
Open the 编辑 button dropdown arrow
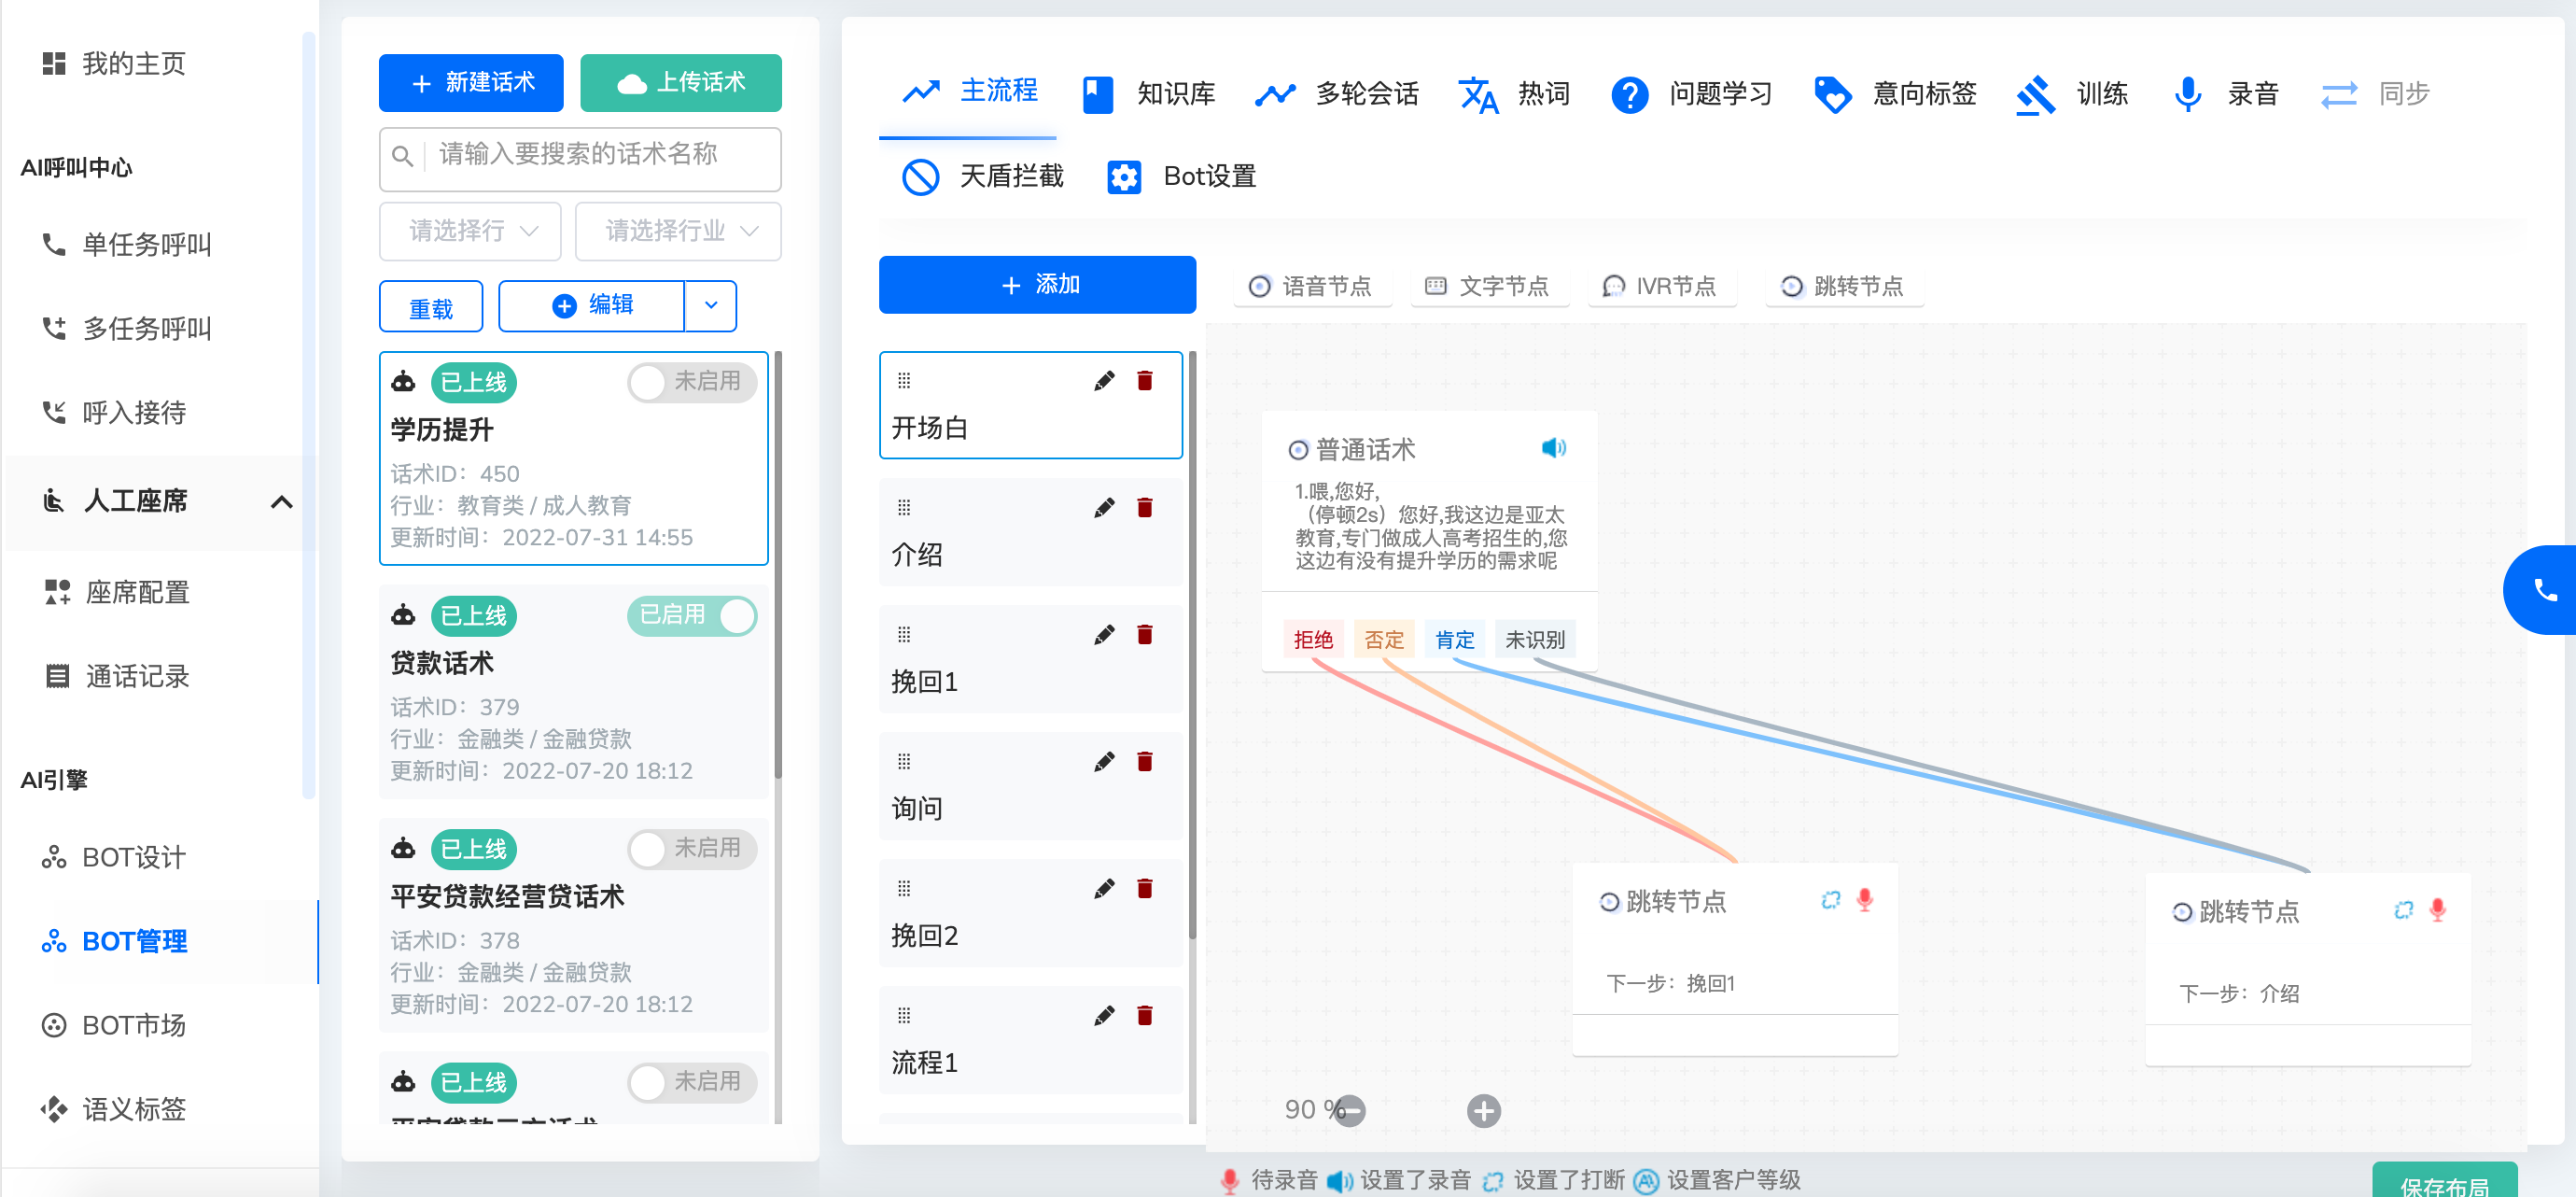(711, 305)
